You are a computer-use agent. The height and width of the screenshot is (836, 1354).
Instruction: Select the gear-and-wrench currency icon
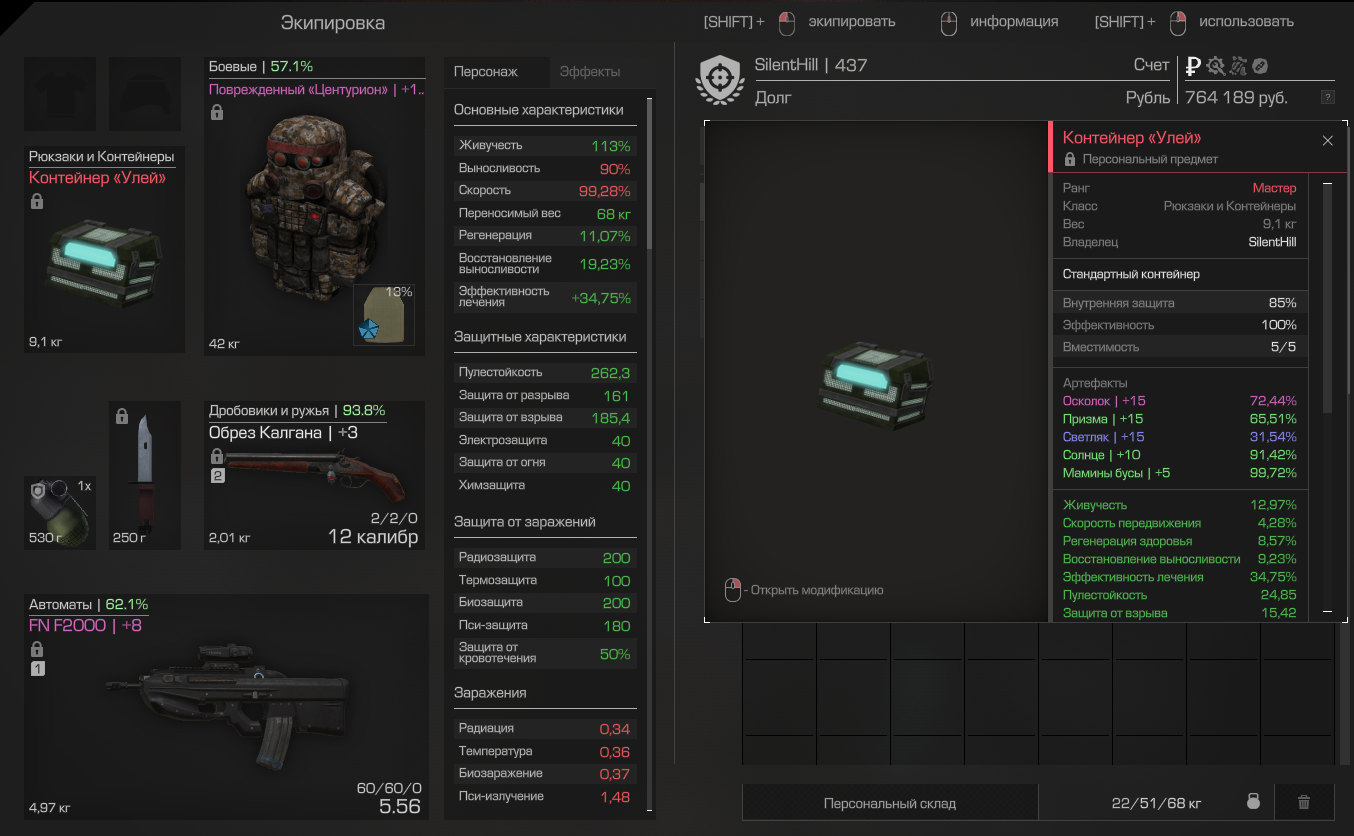[1216, 66]
